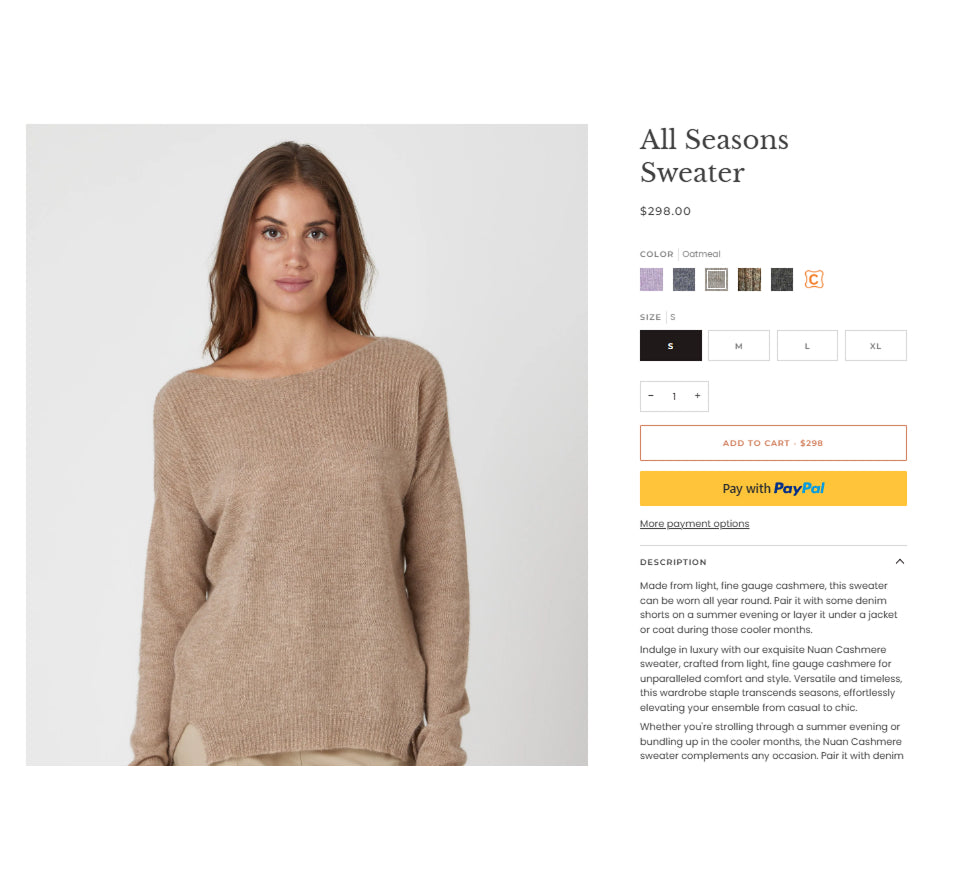This screenshot has height=889, width=965.
Task: Decrease quantity with the minus button
Action: [651, 396]
